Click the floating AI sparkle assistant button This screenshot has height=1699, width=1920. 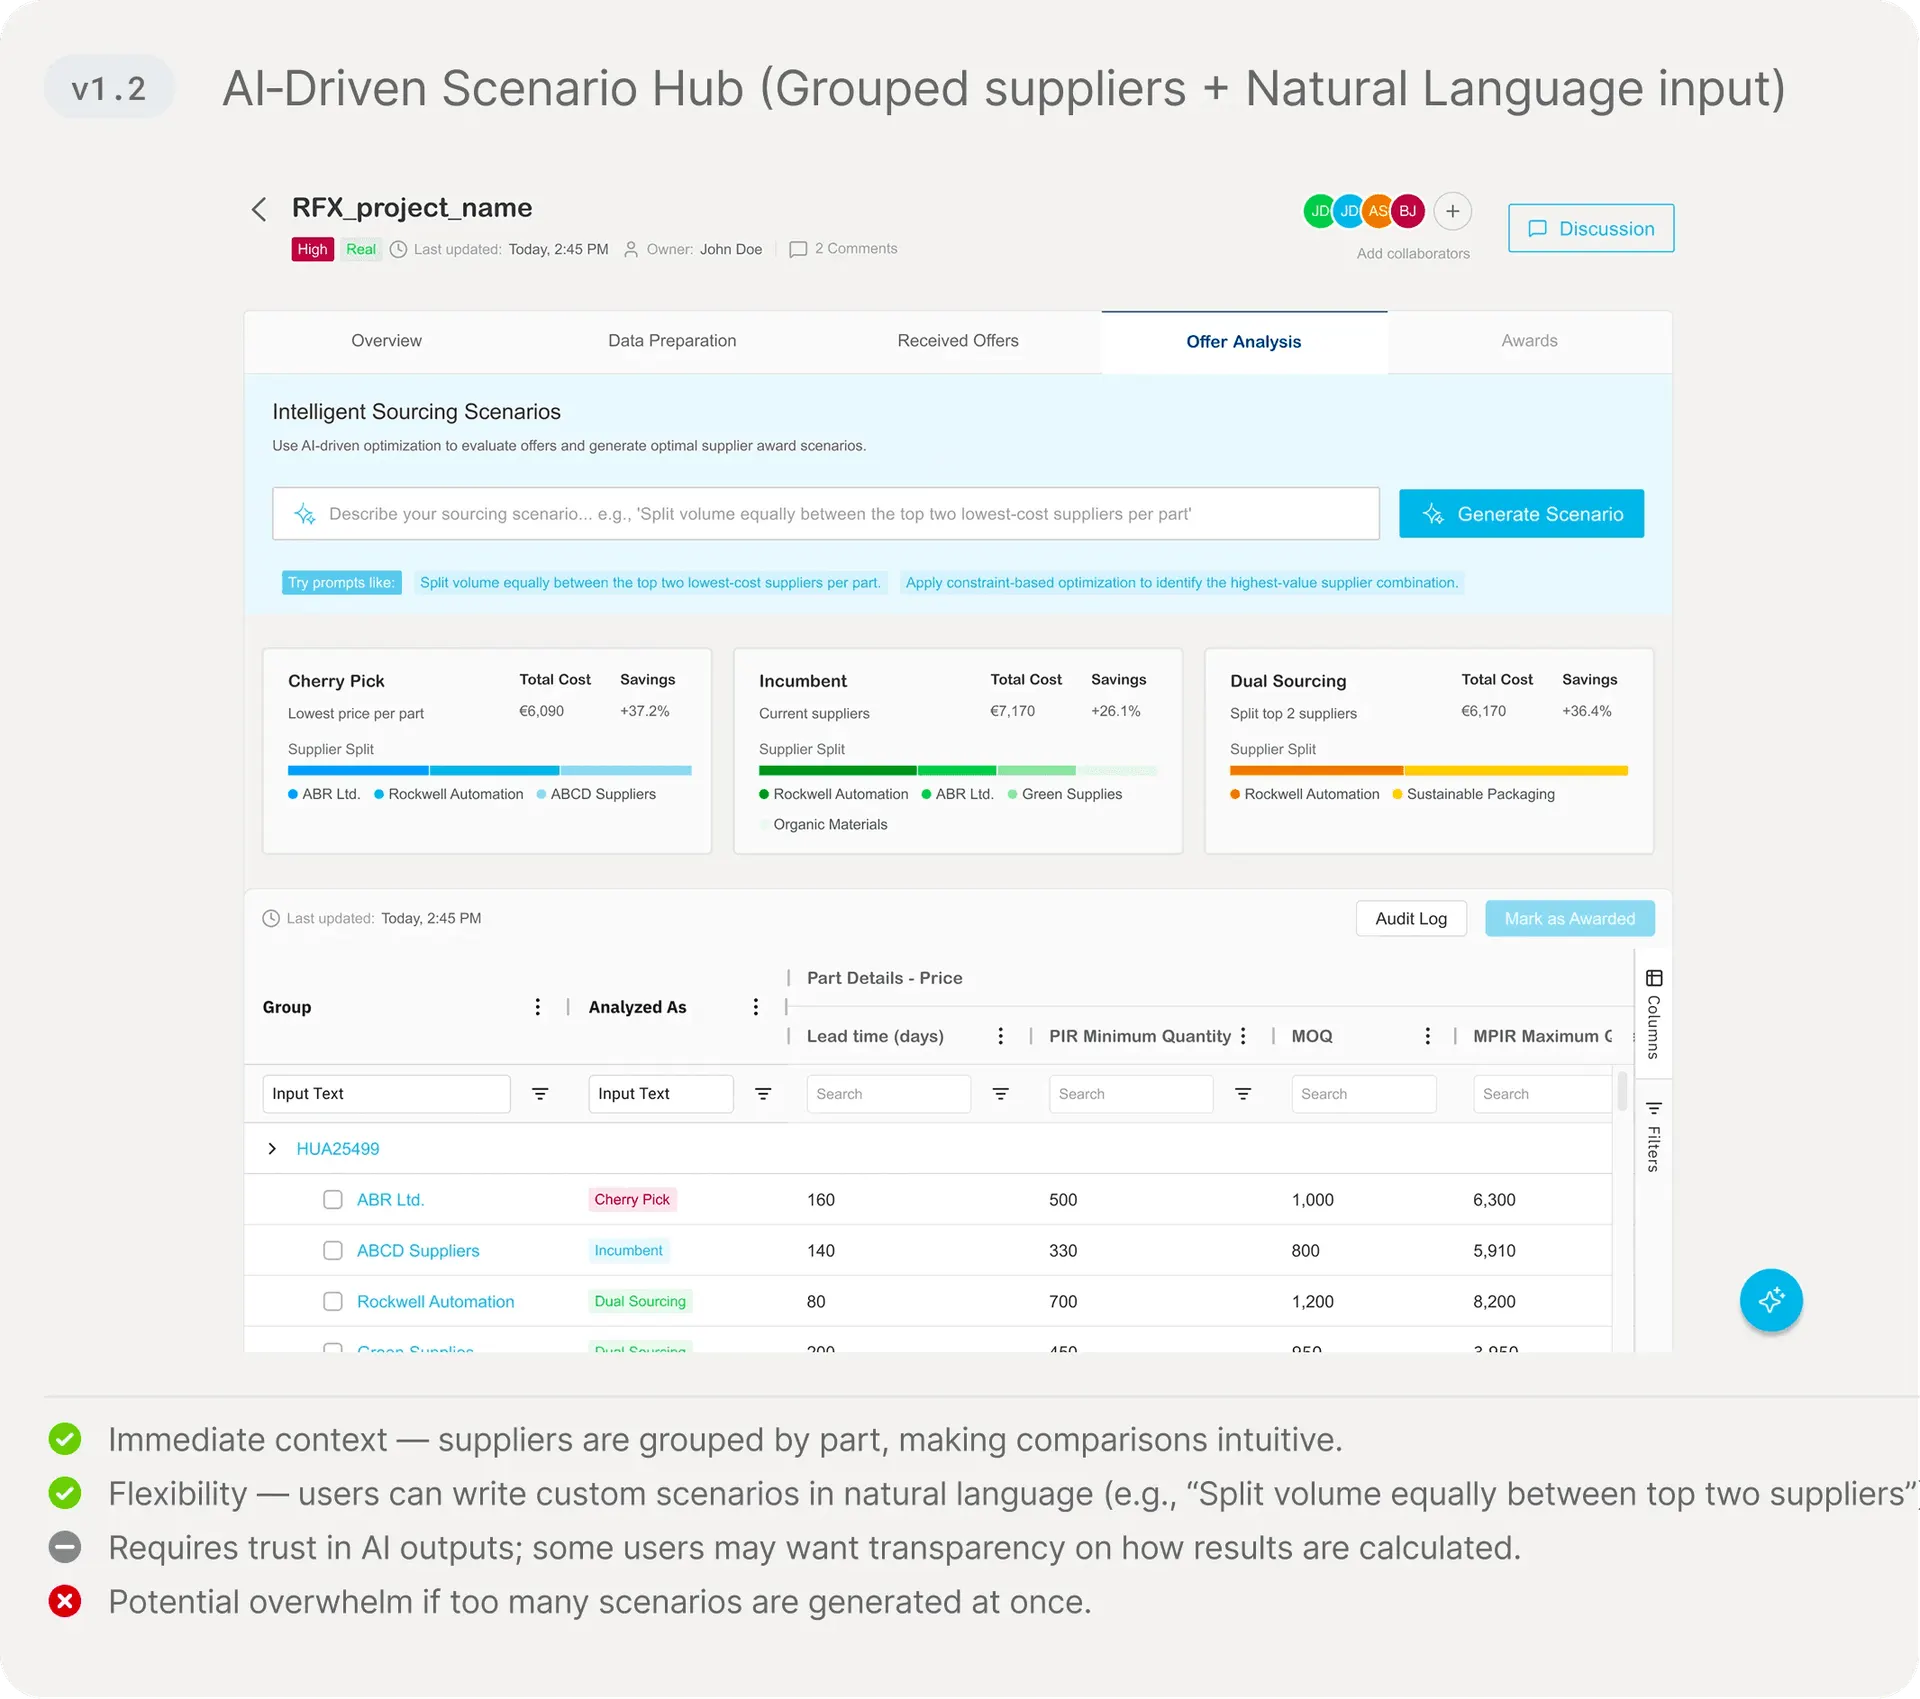tap(1770, 1300)
